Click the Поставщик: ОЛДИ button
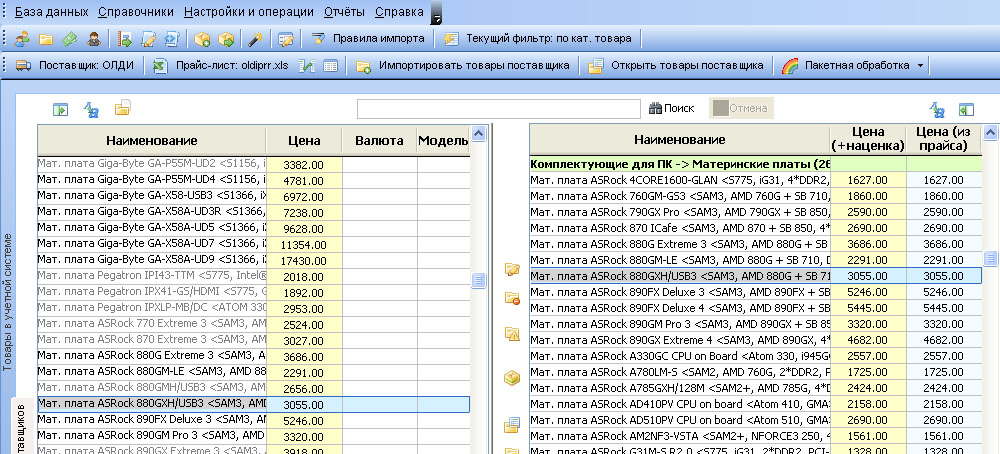Image resolution: width=1000 pixels, height=454 pixels. click(x=76, y=66)
